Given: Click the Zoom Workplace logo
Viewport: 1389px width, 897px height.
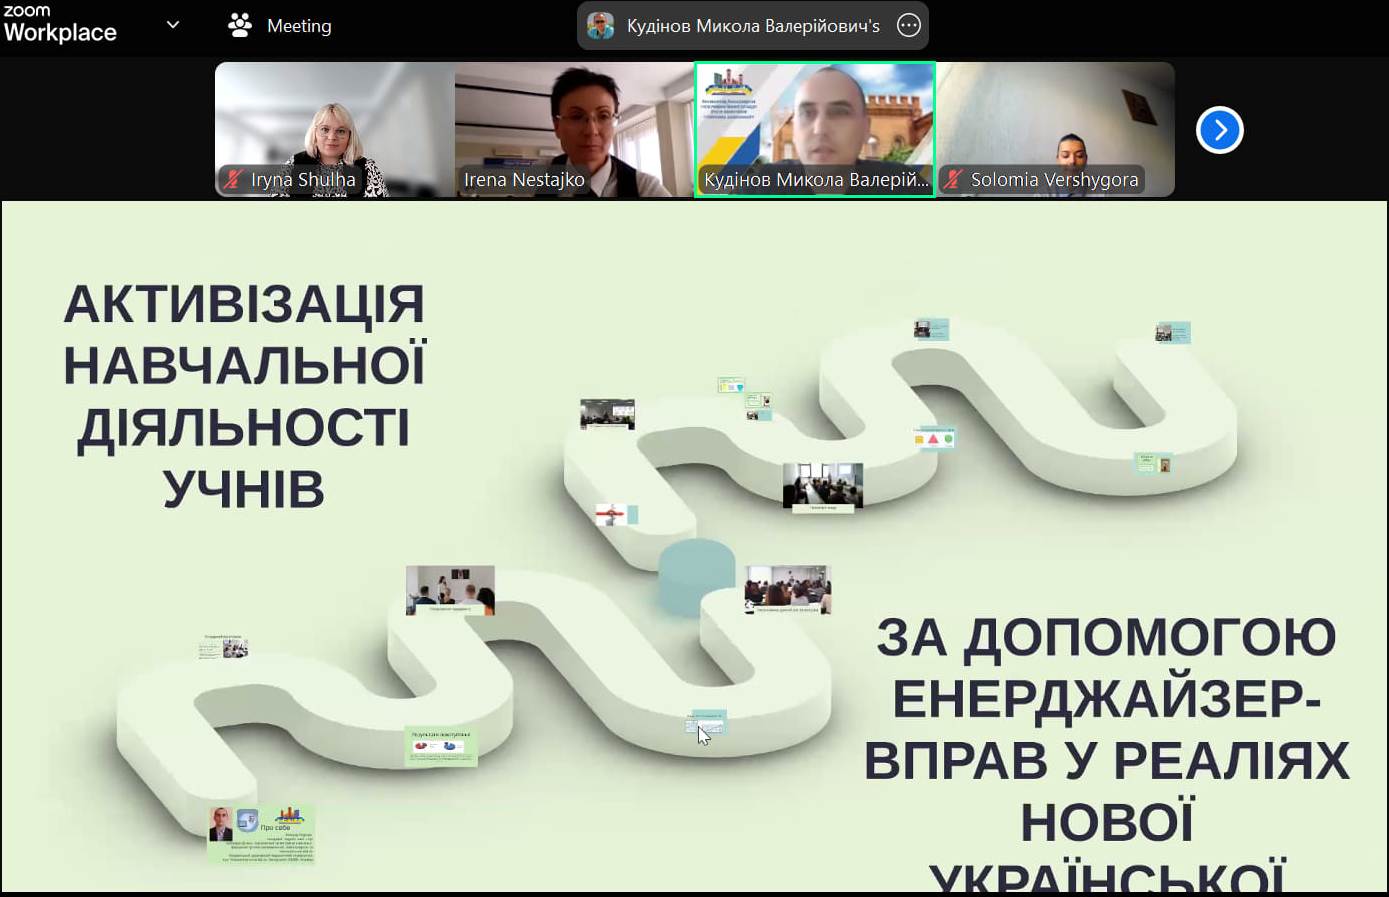Looking at the screenshot, I should 60,25.
